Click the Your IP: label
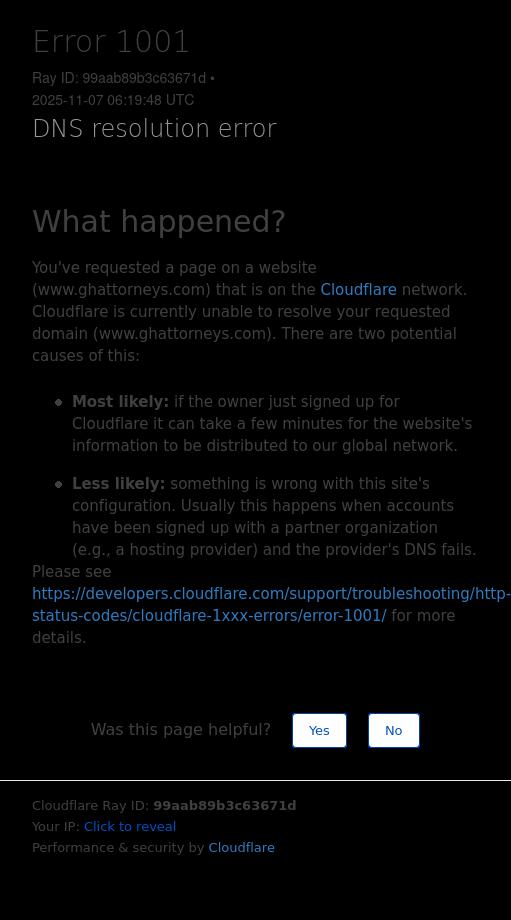The image size is (511, 920). (x=56, y=827)
